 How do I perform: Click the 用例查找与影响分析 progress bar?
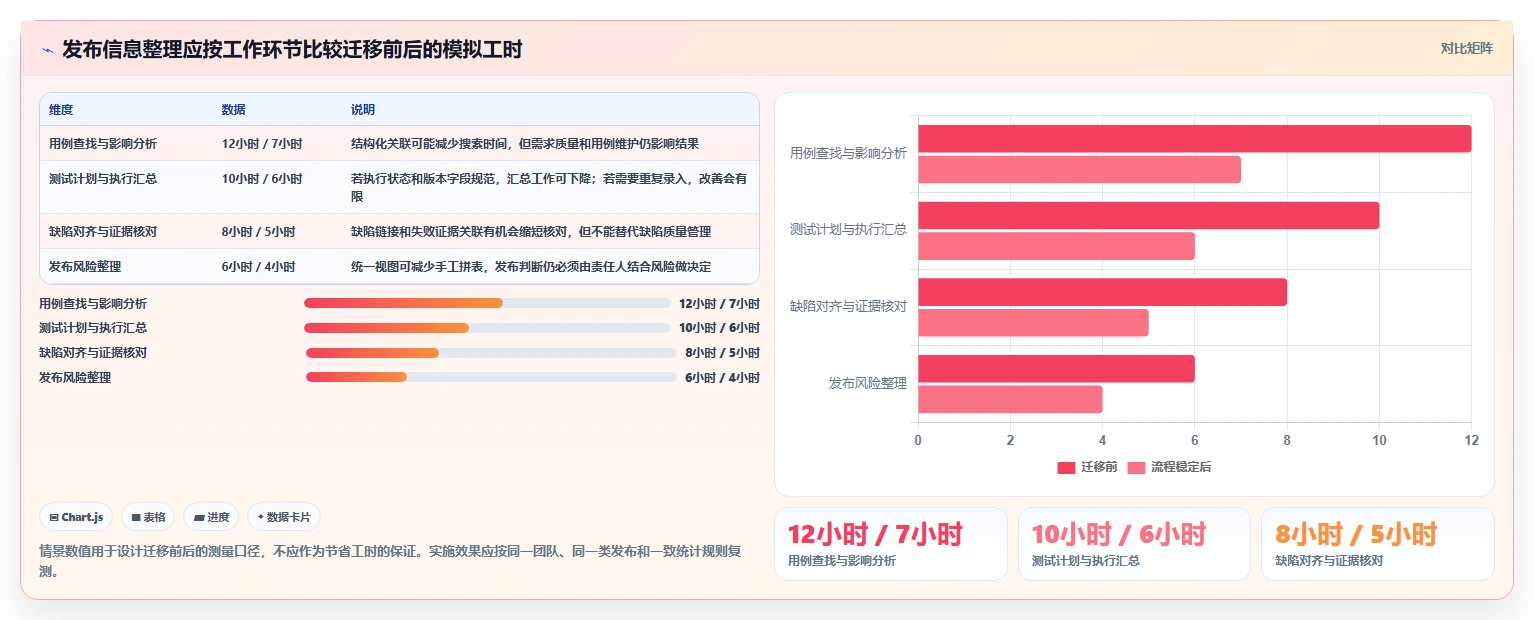(487, 303)
